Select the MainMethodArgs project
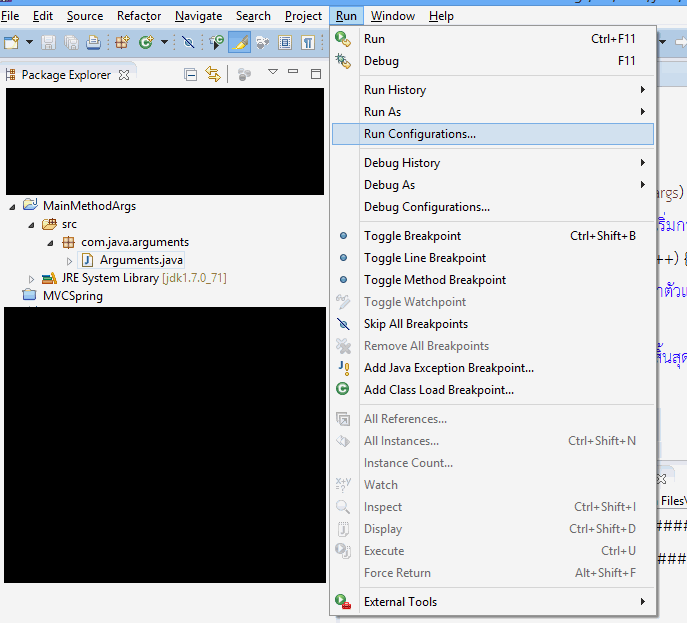The width and height of the screenshot is (687, 623). tap(89, 206)
